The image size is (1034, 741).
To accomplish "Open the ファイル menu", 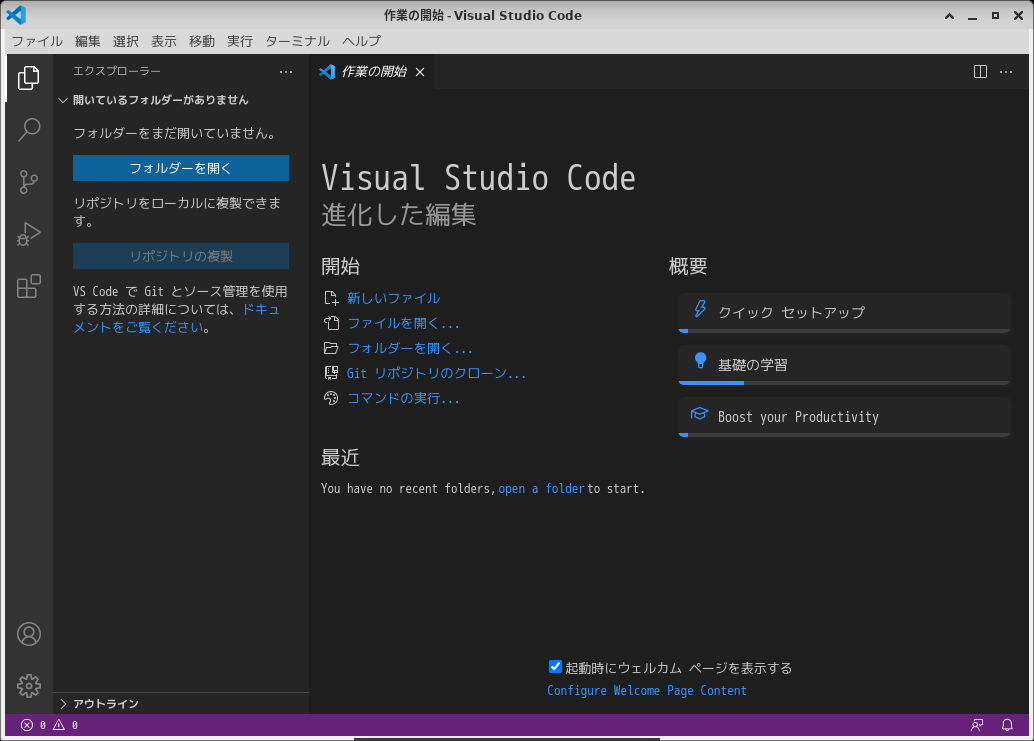I will pos(37,42).
